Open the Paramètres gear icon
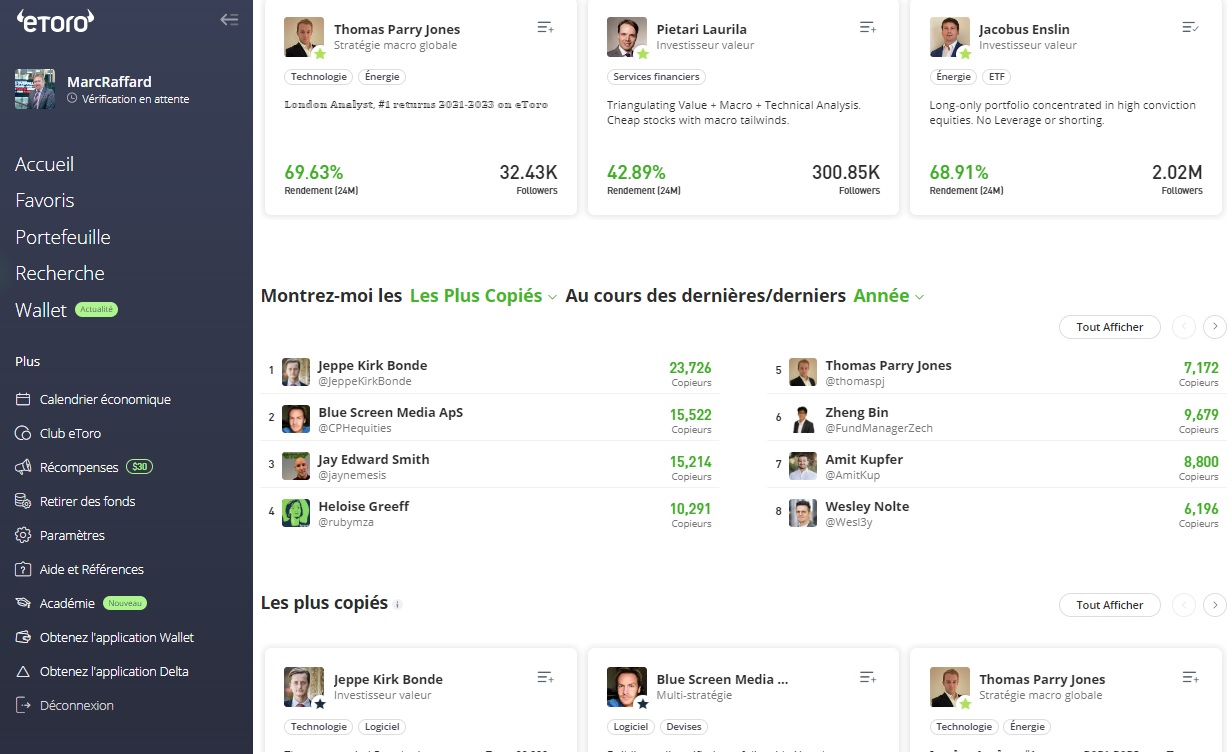1232x754 pixels. pyautogui.click(x=24, y=536)
